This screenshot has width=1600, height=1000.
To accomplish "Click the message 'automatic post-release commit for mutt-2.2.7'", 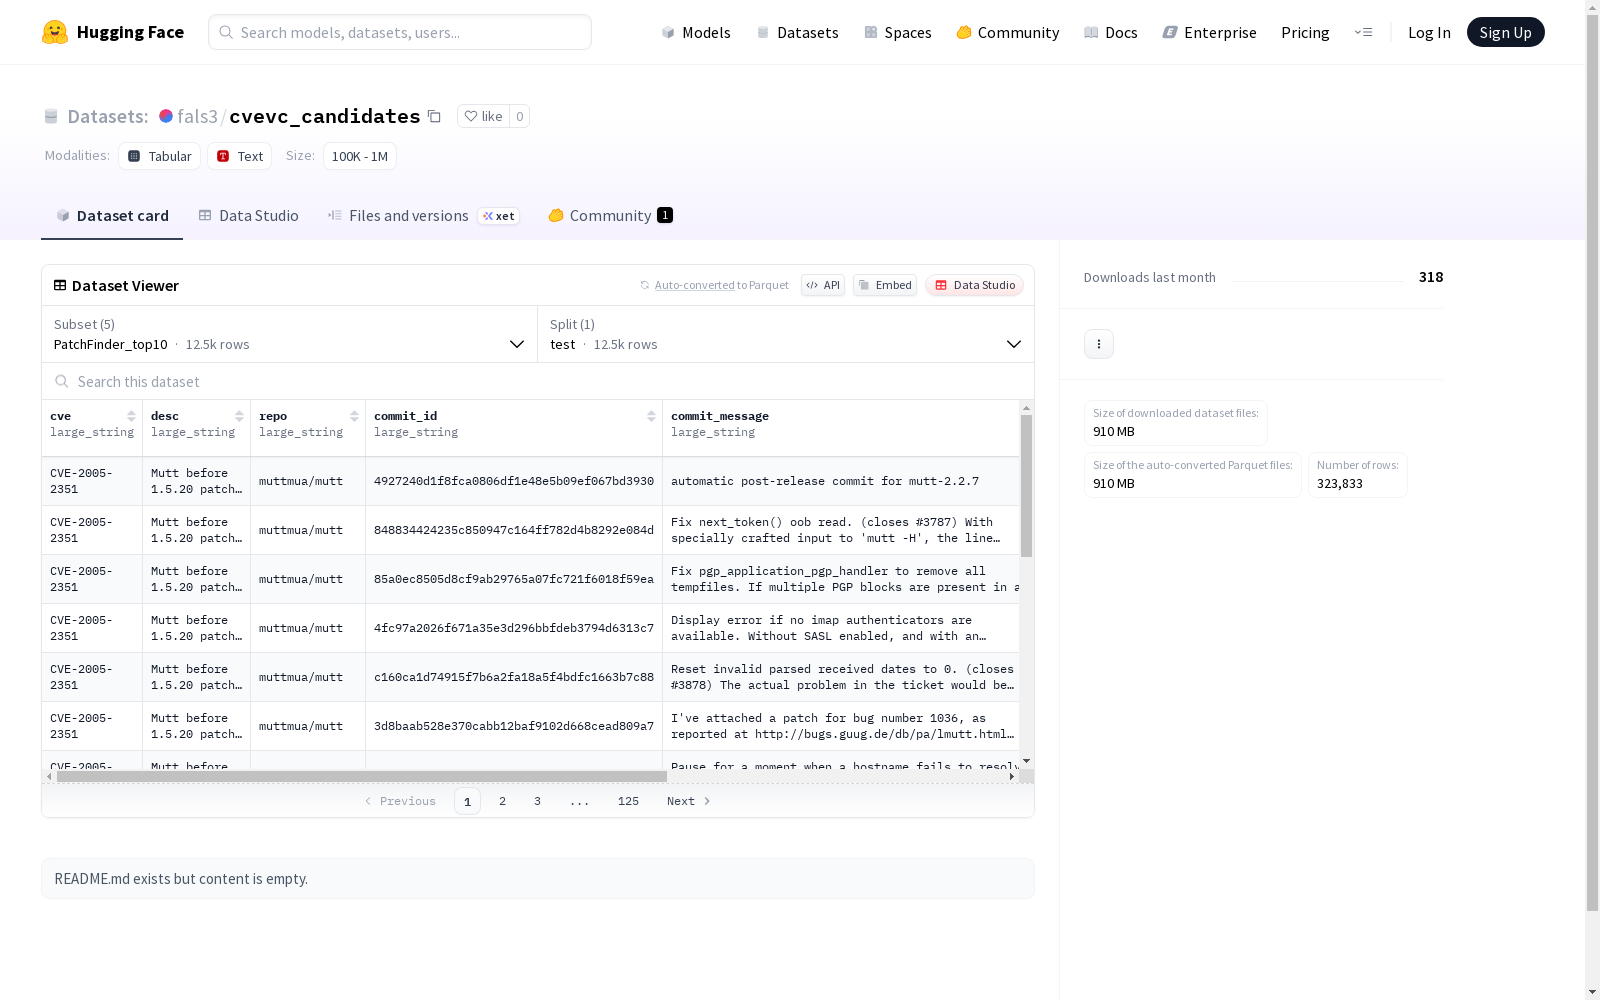I will click(x=825, y=481).
